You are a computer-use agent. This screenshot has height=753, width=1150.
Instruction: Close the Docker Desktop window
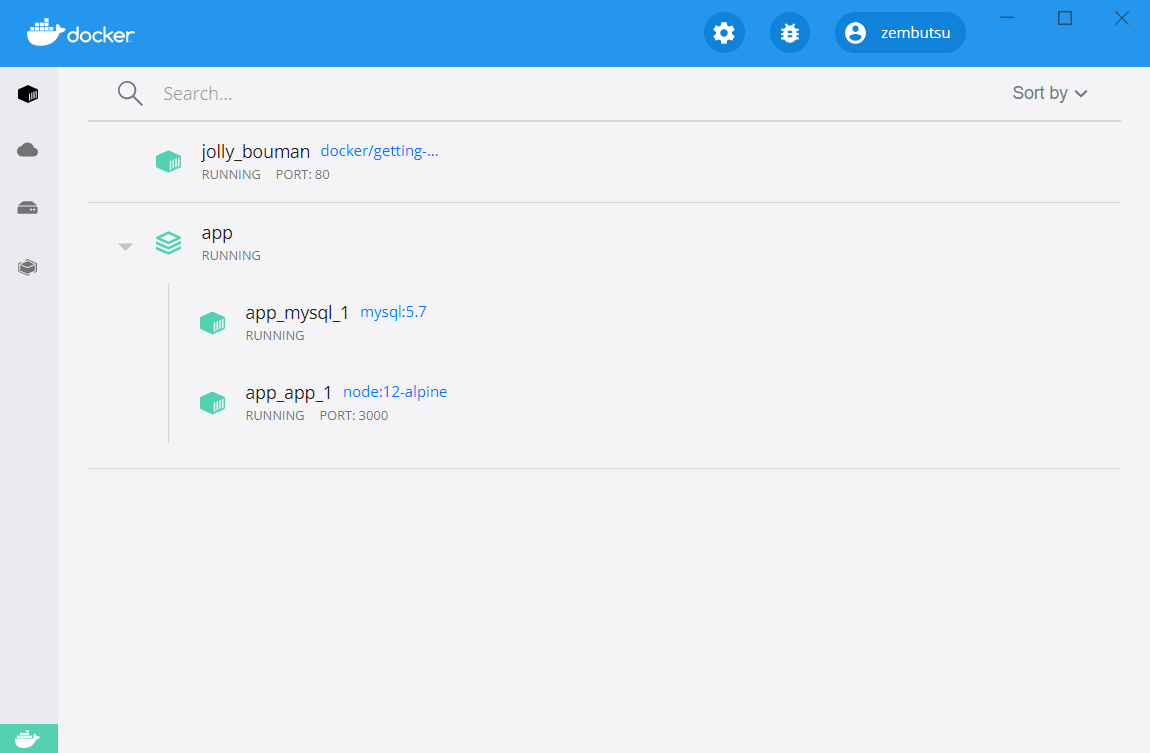coord(1121,18)
